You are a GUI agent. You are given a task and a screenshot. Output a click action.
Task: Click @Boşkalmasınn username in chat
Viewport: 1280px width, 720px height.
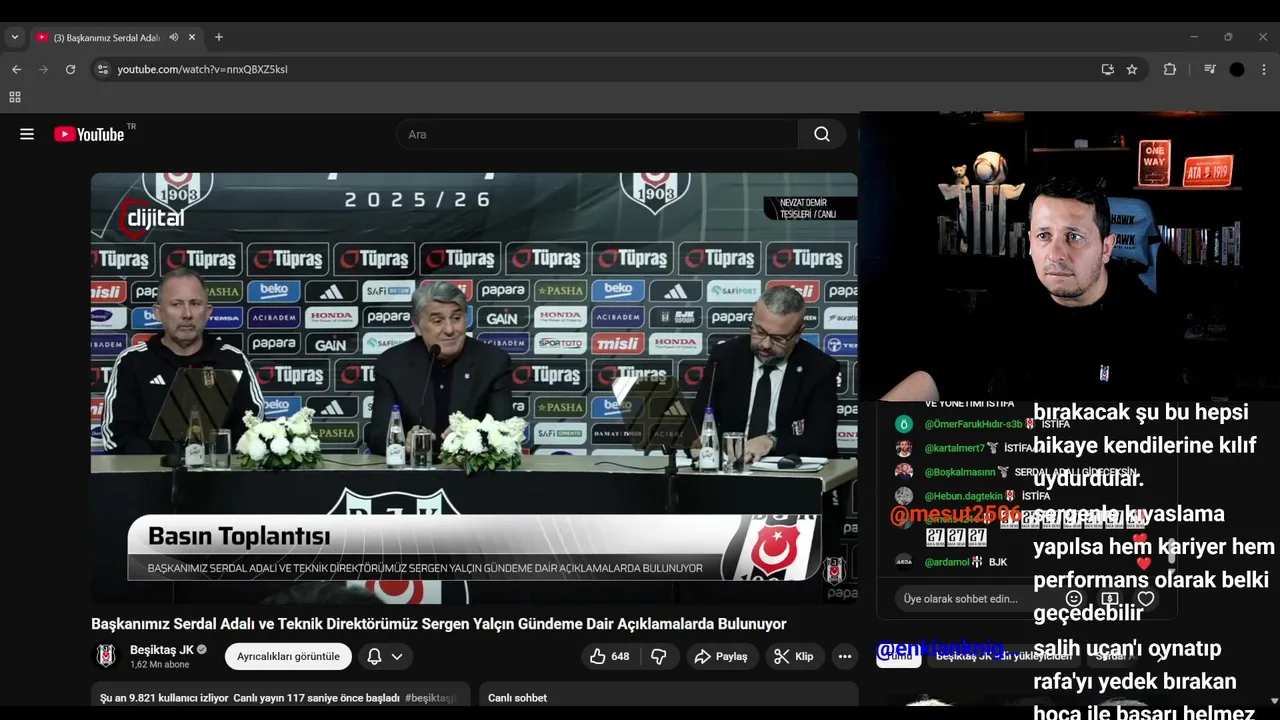pyautogui.click(x=960, y=472)
